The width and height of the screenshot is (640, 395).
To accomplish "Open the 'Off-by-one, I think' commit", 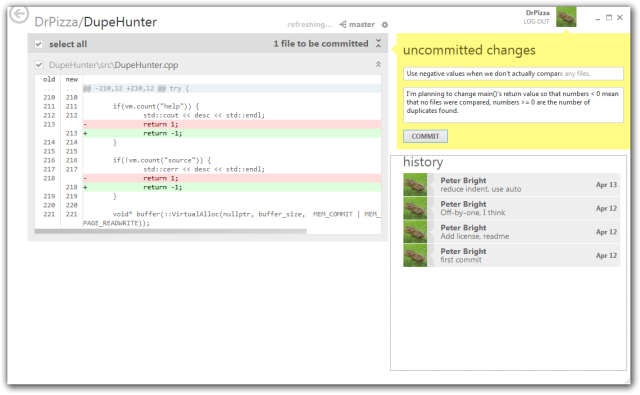I will [512, 209].
